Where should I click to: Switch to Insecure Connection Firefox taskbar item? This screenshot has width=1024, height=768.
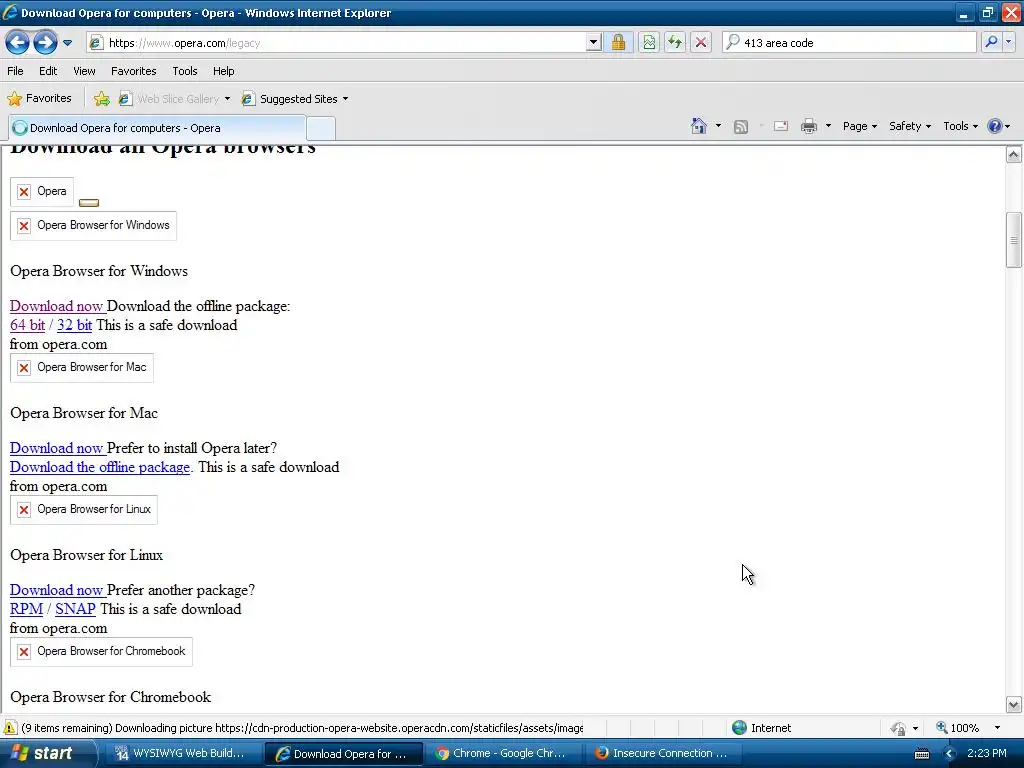(663, 754)
